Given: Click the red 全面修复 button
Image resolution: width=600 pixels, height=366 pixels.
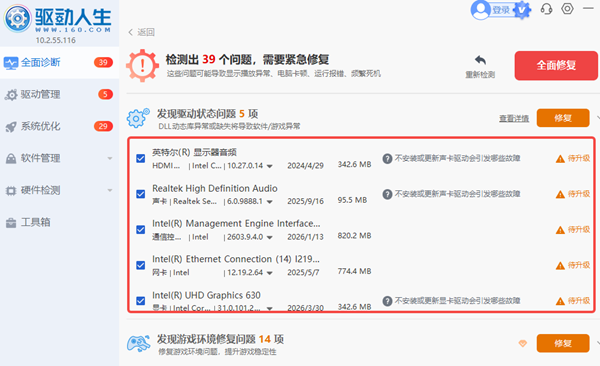Looking at the screenshot, I should [x=556, y=65].
